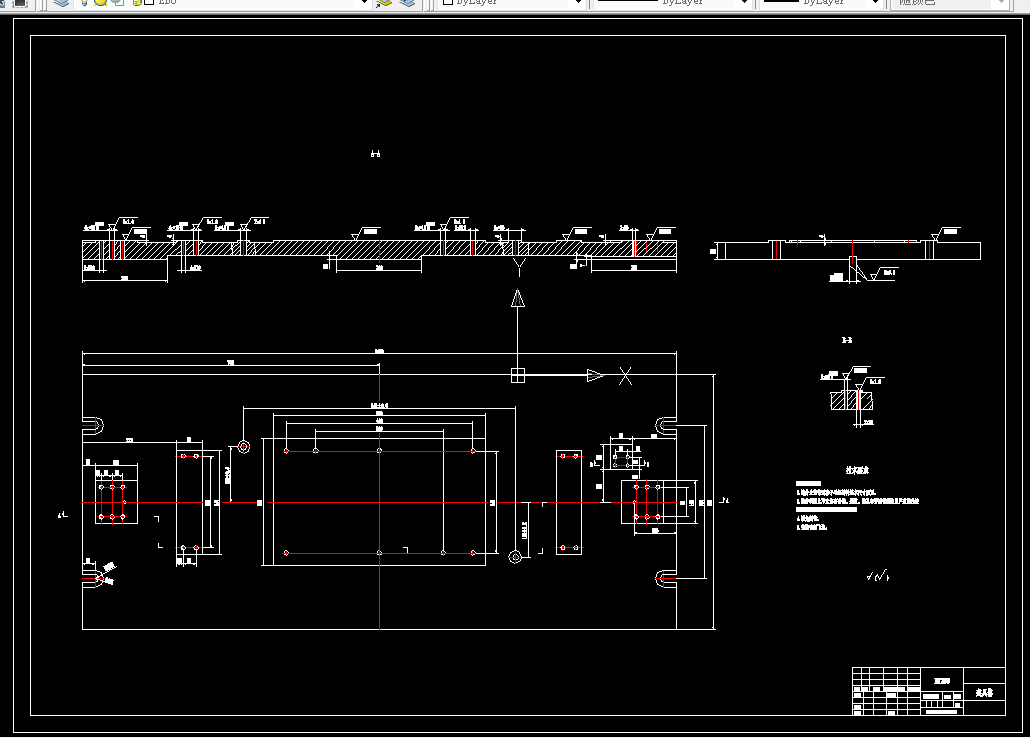The height and width of the screenshot is (738, 1030).
Task: Select the UCS Y-axis label below the section view
Action: [519, 266]
